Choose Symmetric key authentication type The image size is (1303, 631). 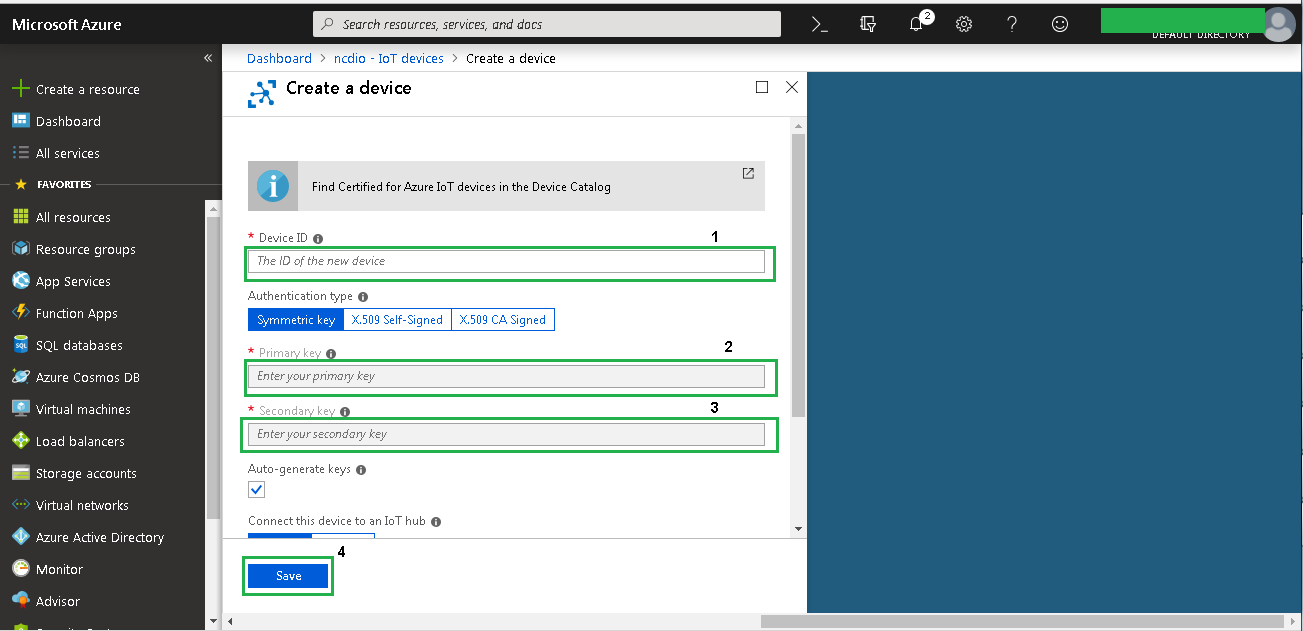point(296,320)
